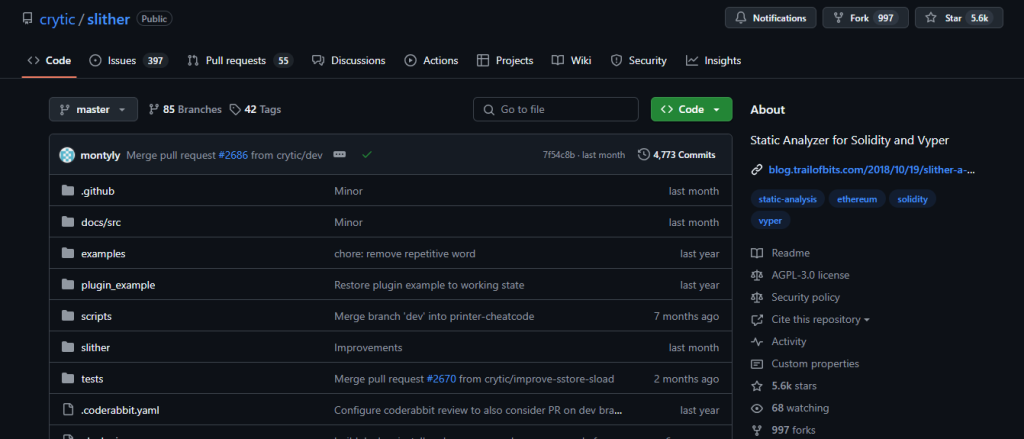Select the solidity topic tag
This screenshot has width=1024, height=439.
[912, 199]
